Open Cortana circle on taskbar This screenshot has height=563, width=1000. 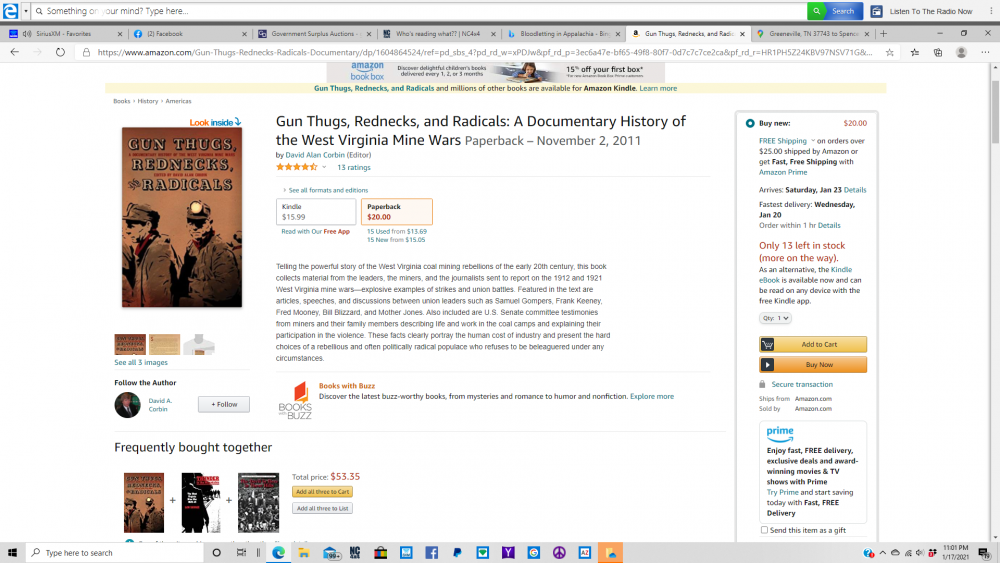click(216, 553)
